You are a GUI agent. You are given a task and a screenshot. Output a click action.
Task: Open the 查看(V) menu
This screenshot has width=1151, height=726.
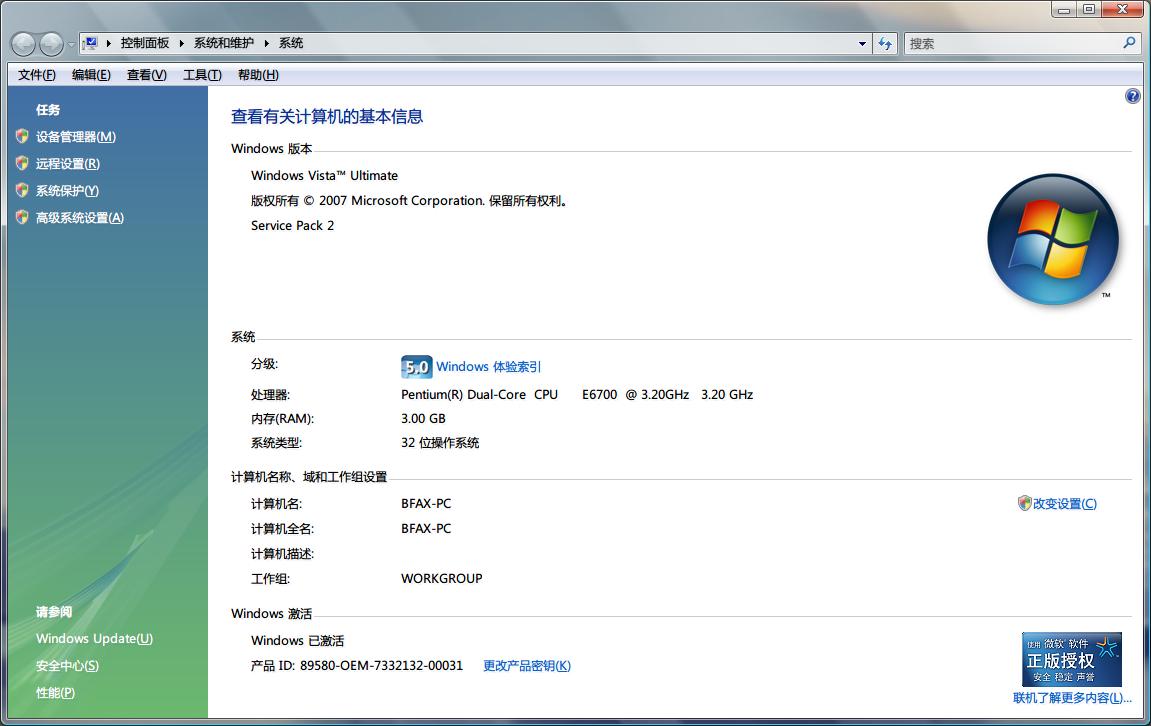tap(147, 75)
